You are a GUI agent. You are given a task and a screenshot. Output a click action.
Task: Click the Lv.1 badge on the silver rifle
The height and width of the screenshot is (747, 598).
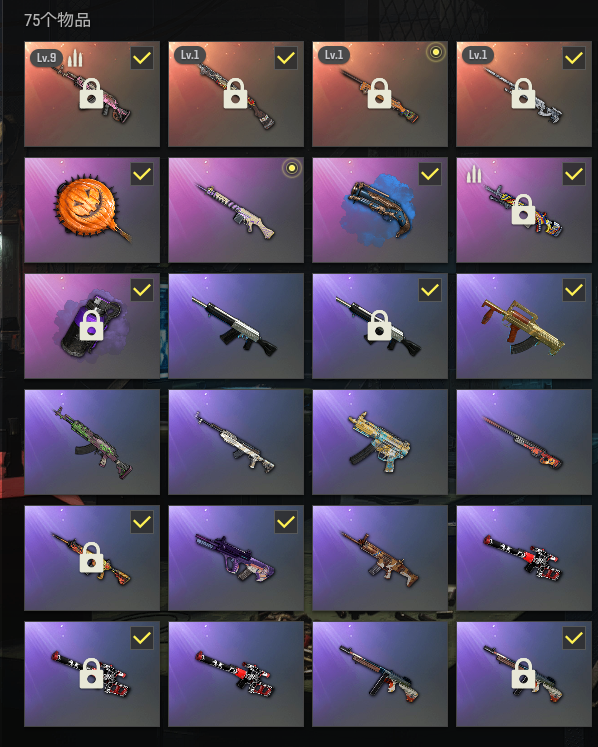pos(478,55)
